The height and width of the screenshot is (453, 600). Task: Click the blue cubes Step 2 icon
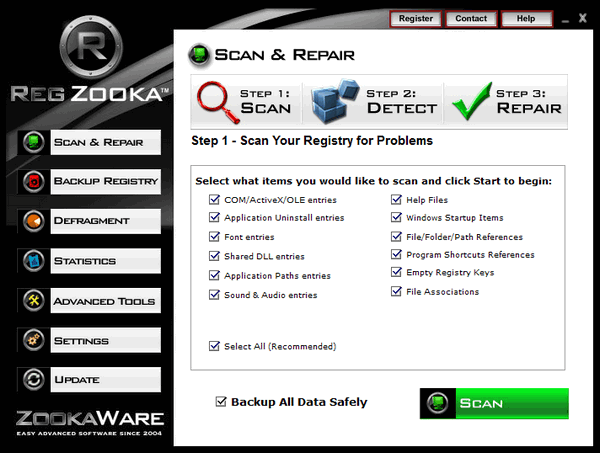[335, 101]
